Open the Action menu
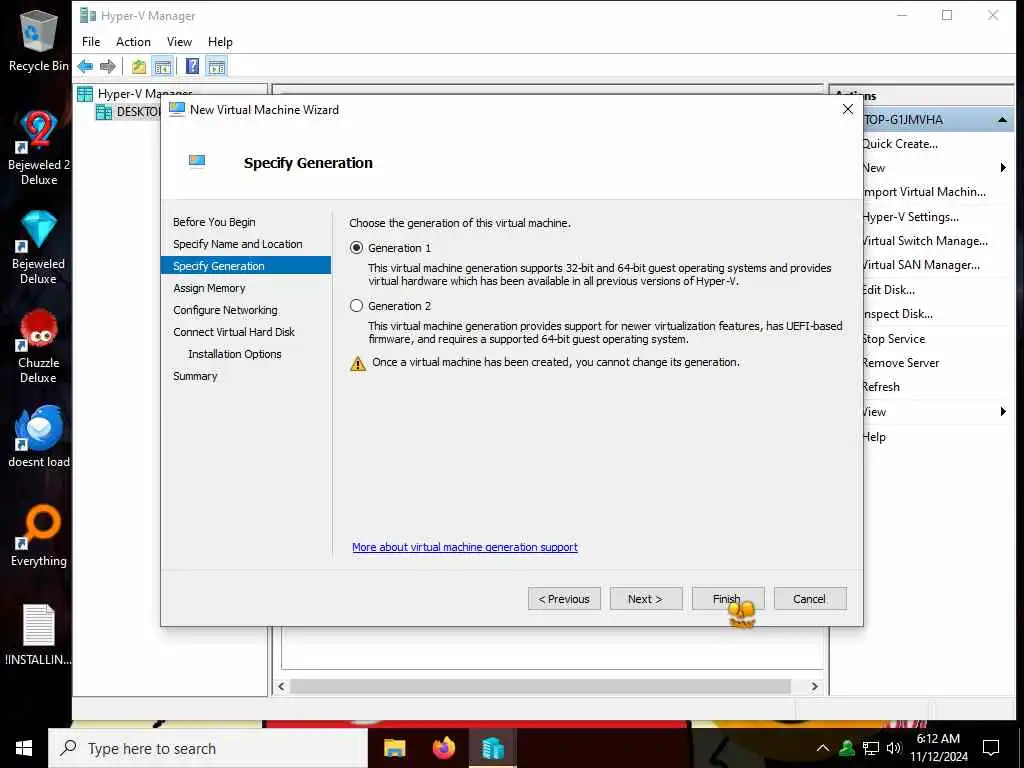Viewport: 1024px width, 768px height. tap(133, 42)
